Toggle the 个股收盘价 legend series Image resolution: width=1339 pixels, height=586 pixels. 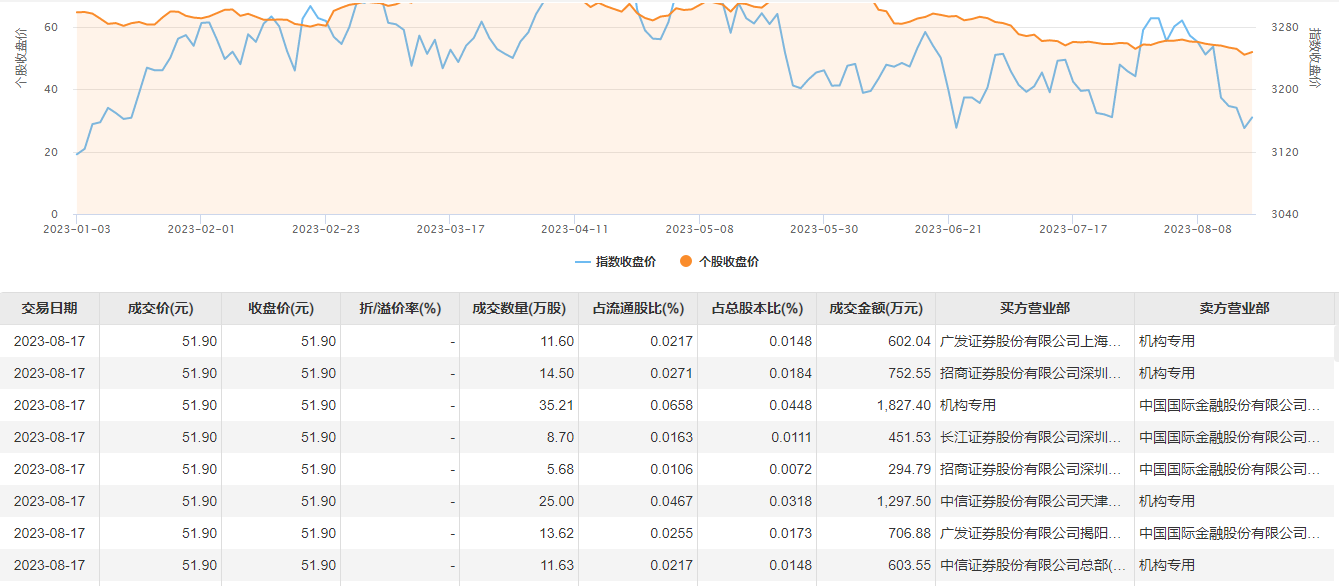[718, 262]
